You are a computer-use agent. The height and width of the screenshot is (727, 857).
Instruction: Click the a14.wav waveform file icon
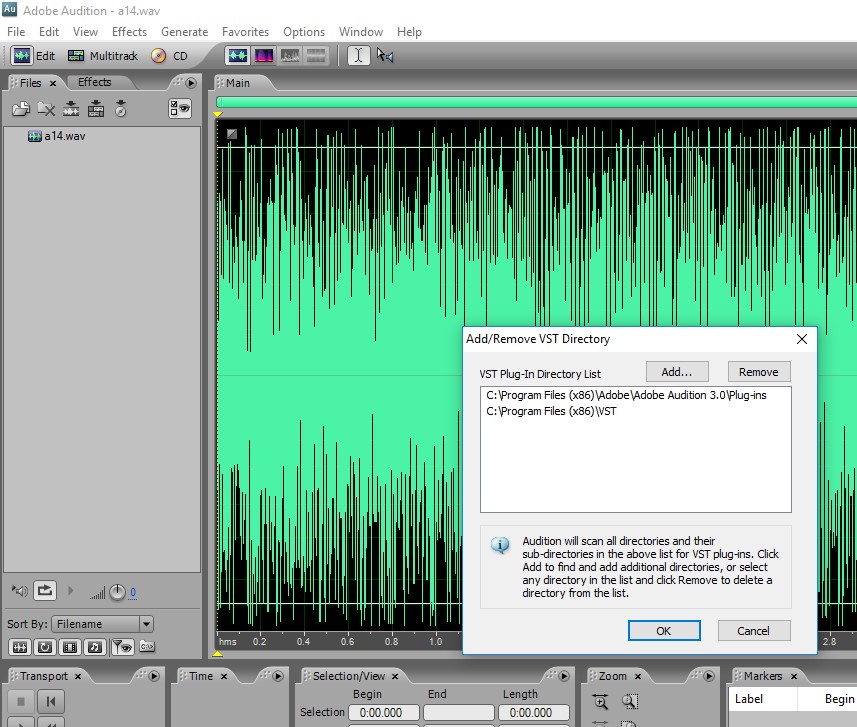pyautogui.click(x=34, y=136)
